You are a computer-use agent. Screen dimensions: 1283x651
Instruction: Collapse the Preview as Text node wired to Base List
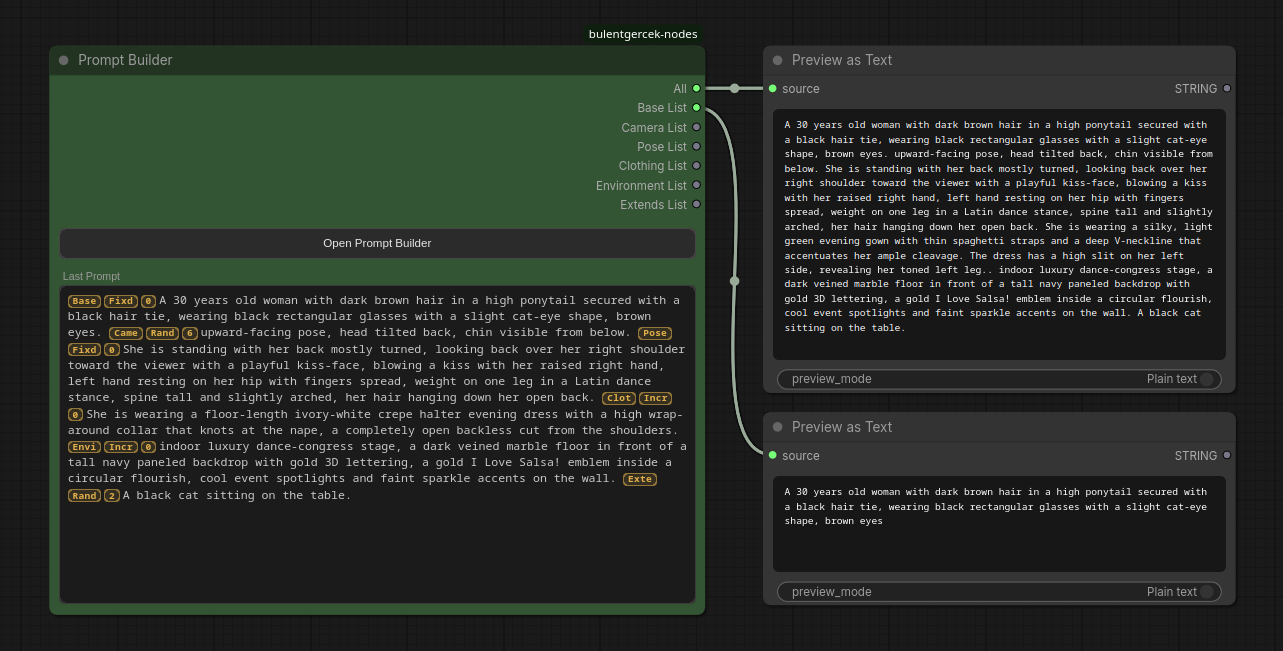pyautogui.click(x=778, y=427)
